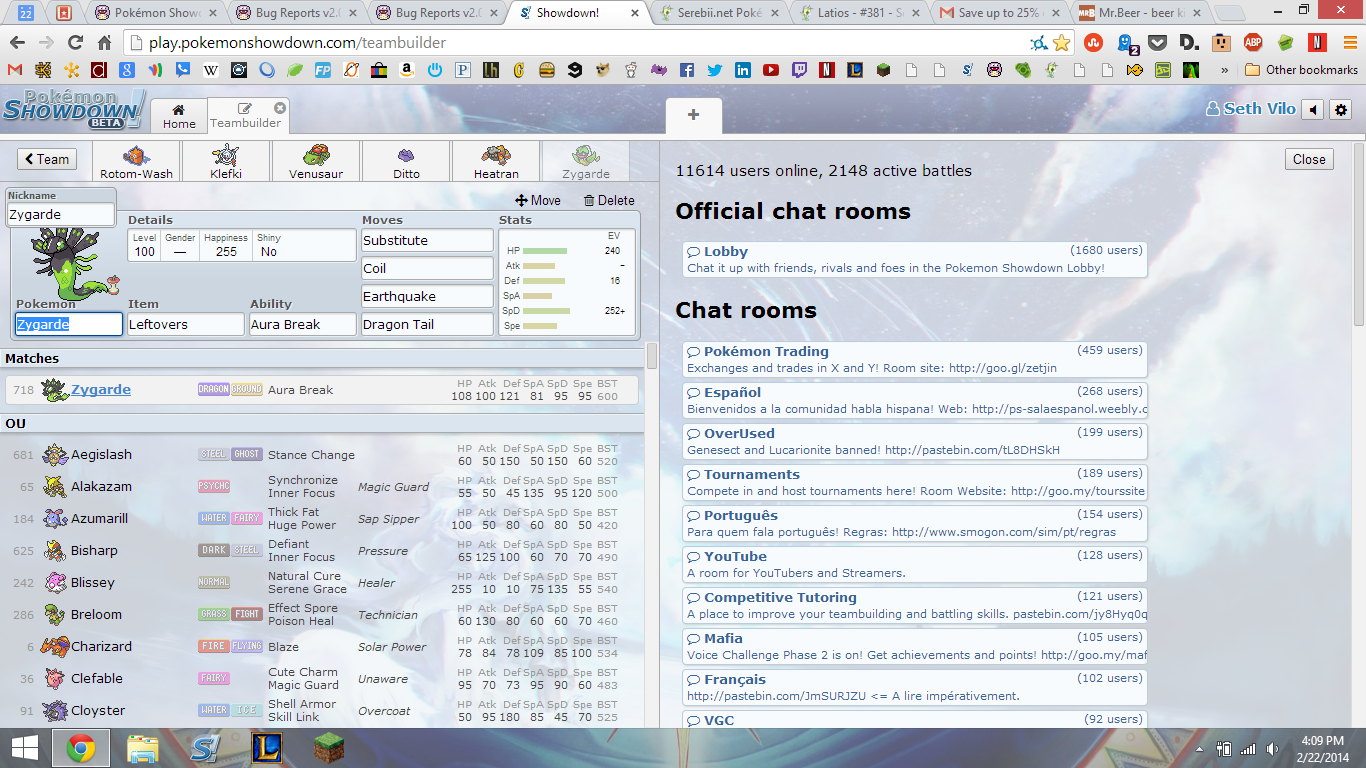Viewport: 1366px width, 768px height.
Task: Open the Facebook bookmark
Action: point(686,70)
